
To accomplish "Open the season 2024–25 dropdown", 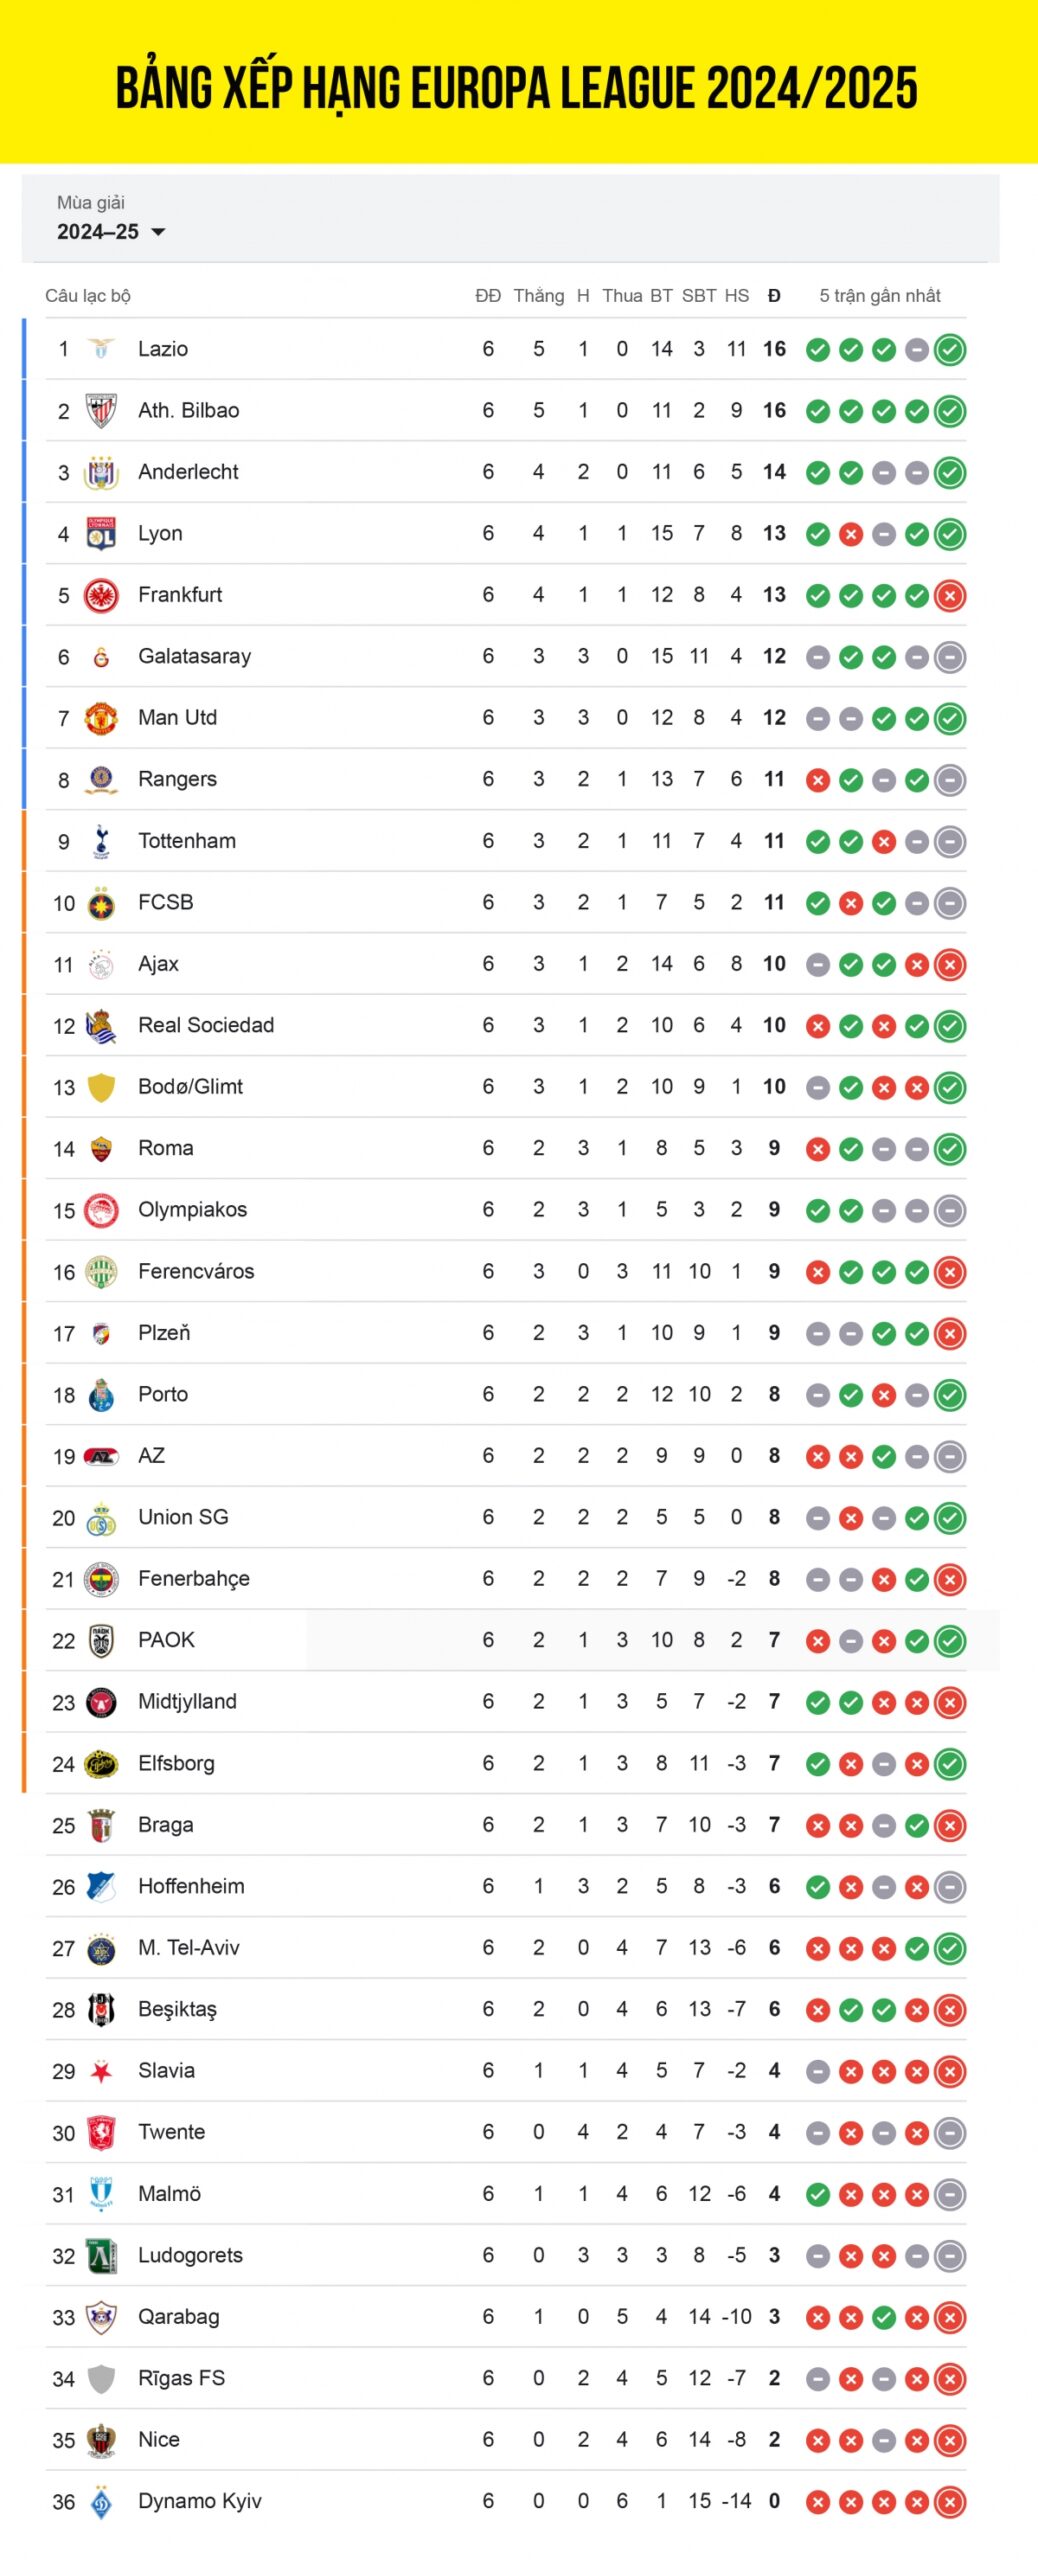I will [x=111, y=232].
